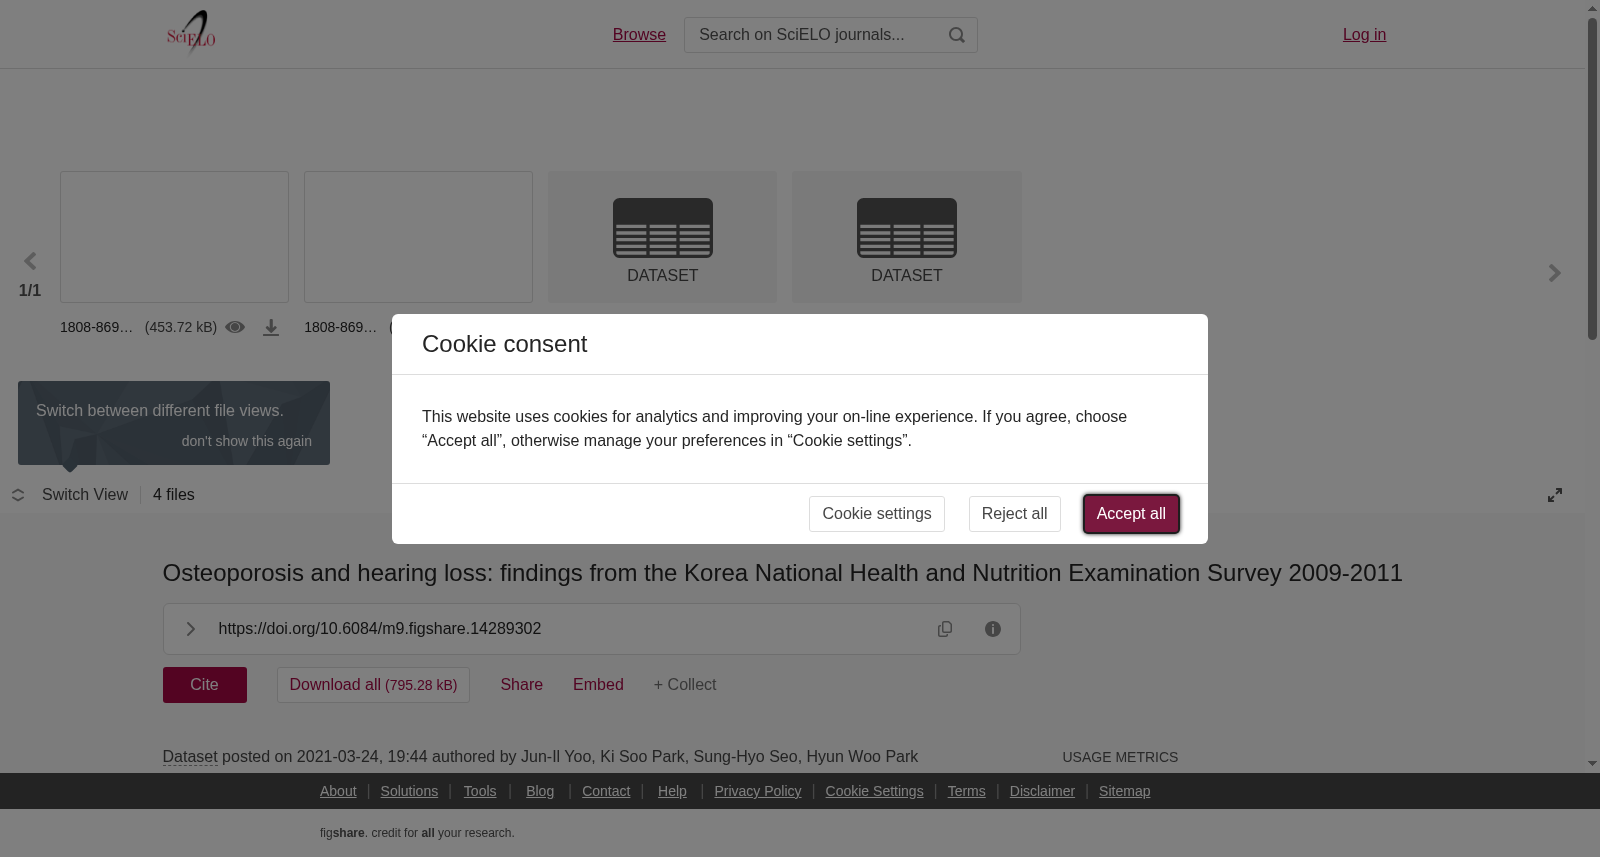Click the Browse link

click(x=639, y=35)
